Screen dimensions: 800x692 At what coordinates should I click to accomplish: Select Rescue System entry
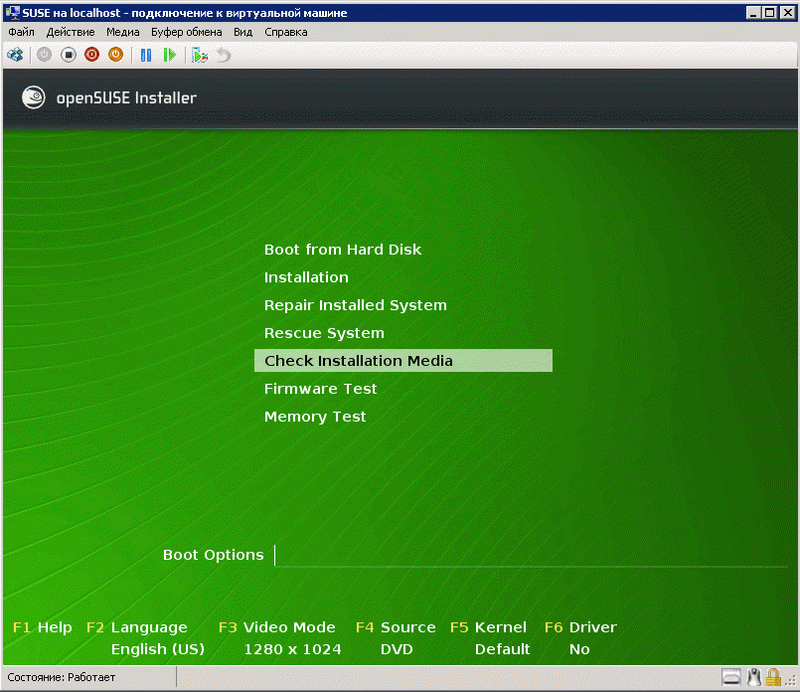pyautogui.click(x=324, y=333)
